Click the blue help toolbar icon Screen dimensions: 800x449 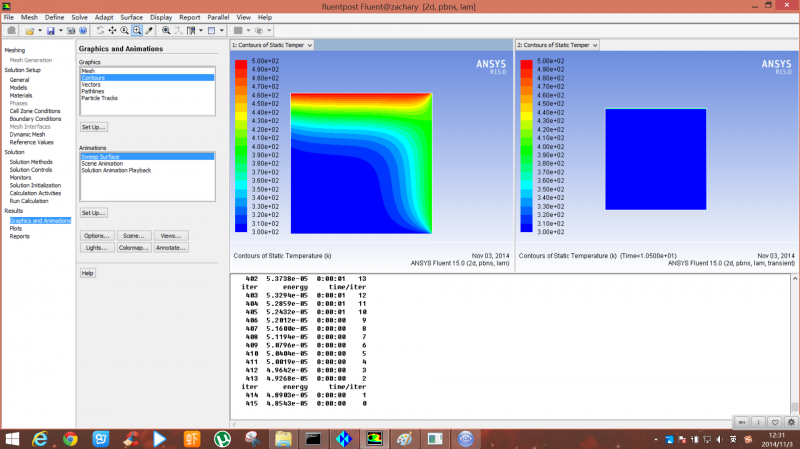coord(83,30)
